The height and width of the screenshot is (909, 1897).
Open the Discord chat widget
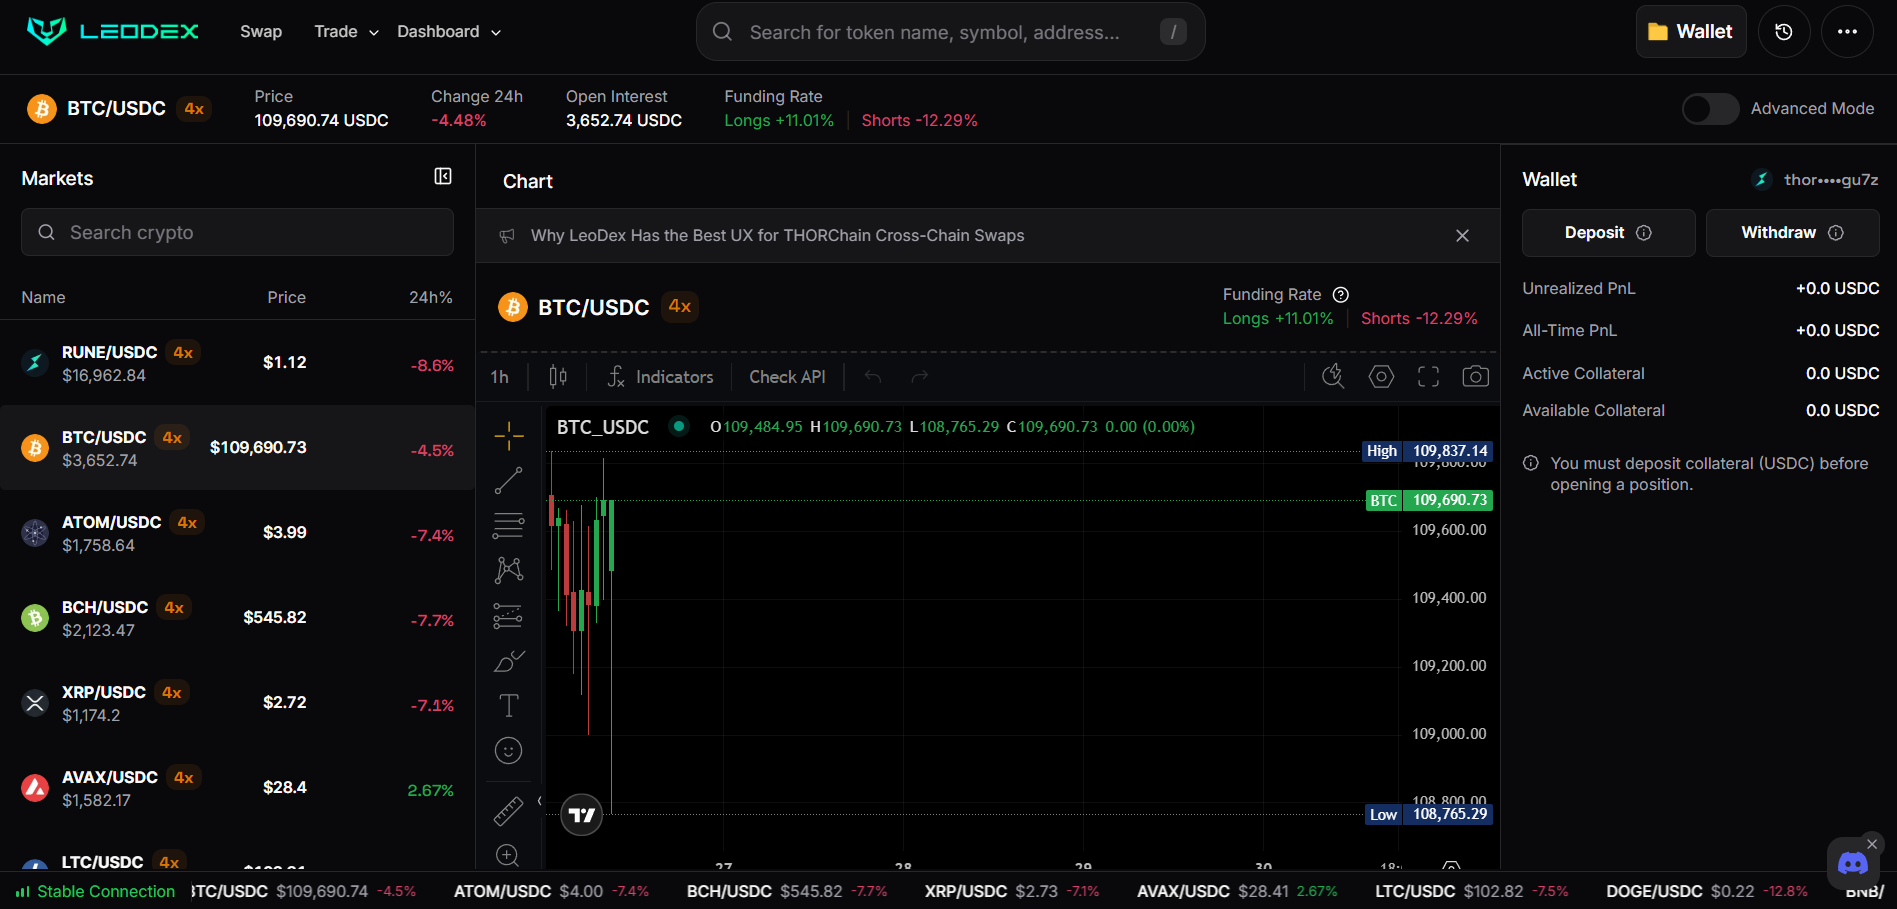click(1852, 864)
